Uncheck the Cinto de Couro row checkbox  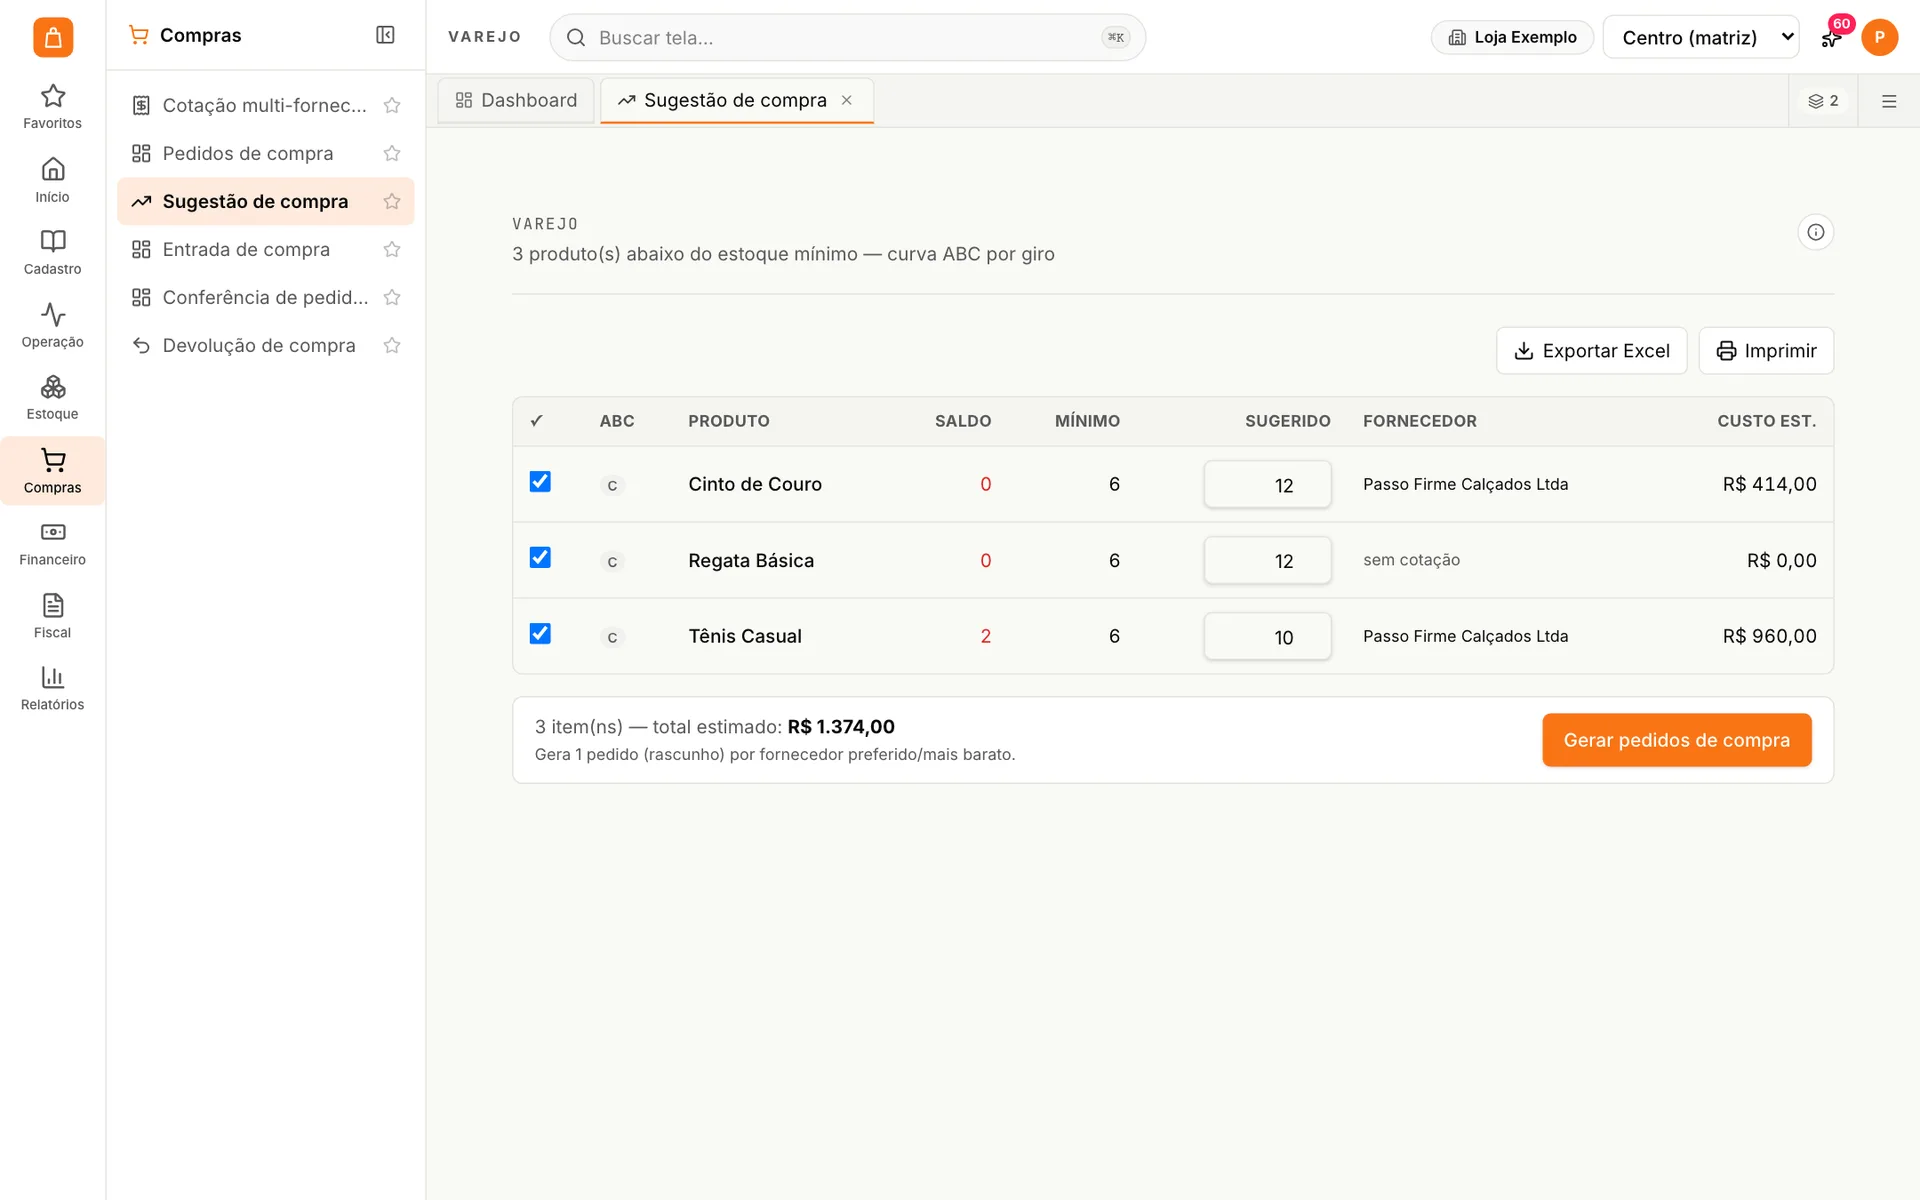540,482
